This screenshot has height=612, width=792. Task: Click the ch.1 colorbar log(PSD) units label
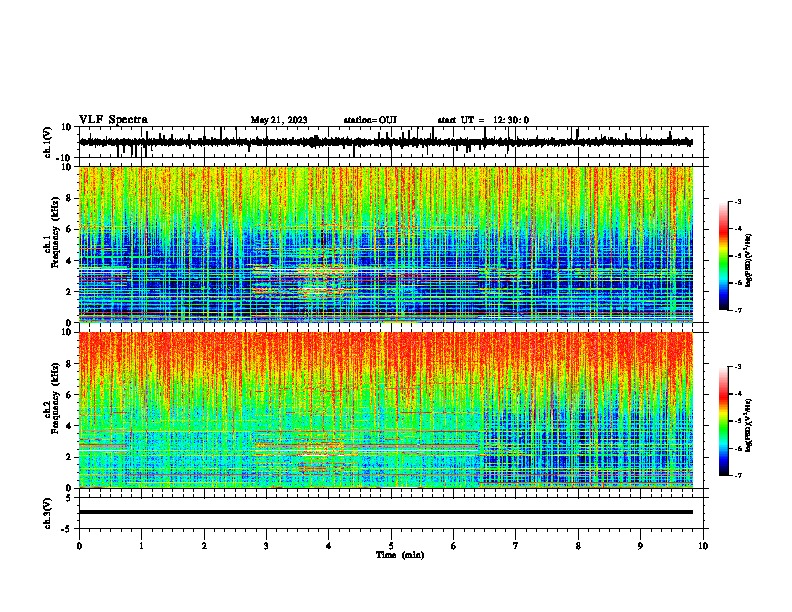(749, 261)
